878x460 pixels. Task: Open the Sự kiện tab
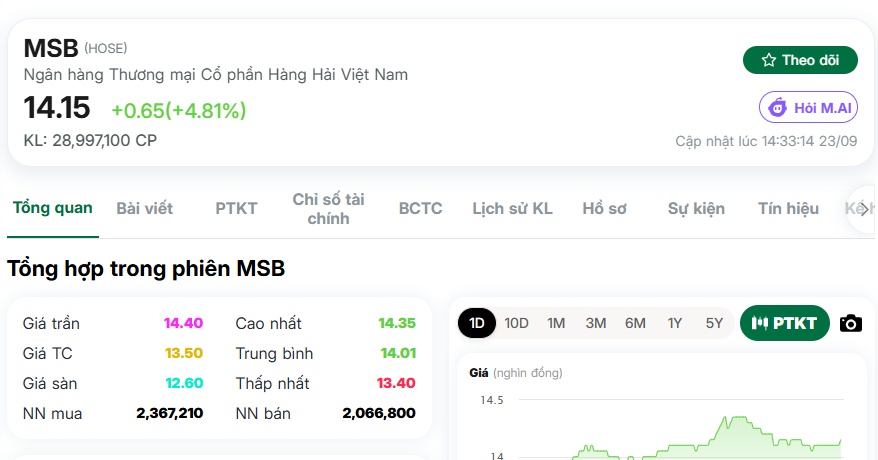click(x=696, y=208)
